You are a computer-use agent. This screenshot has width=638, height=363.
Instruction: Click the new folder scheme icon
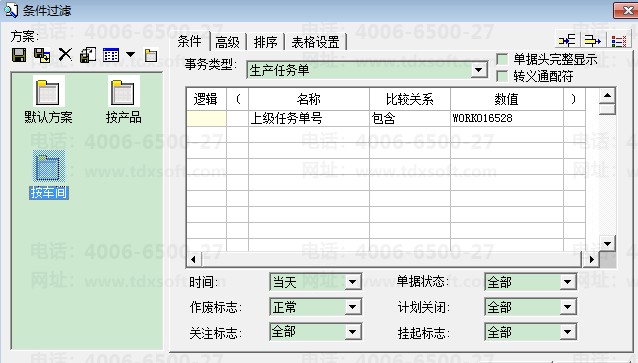[151, 55]
